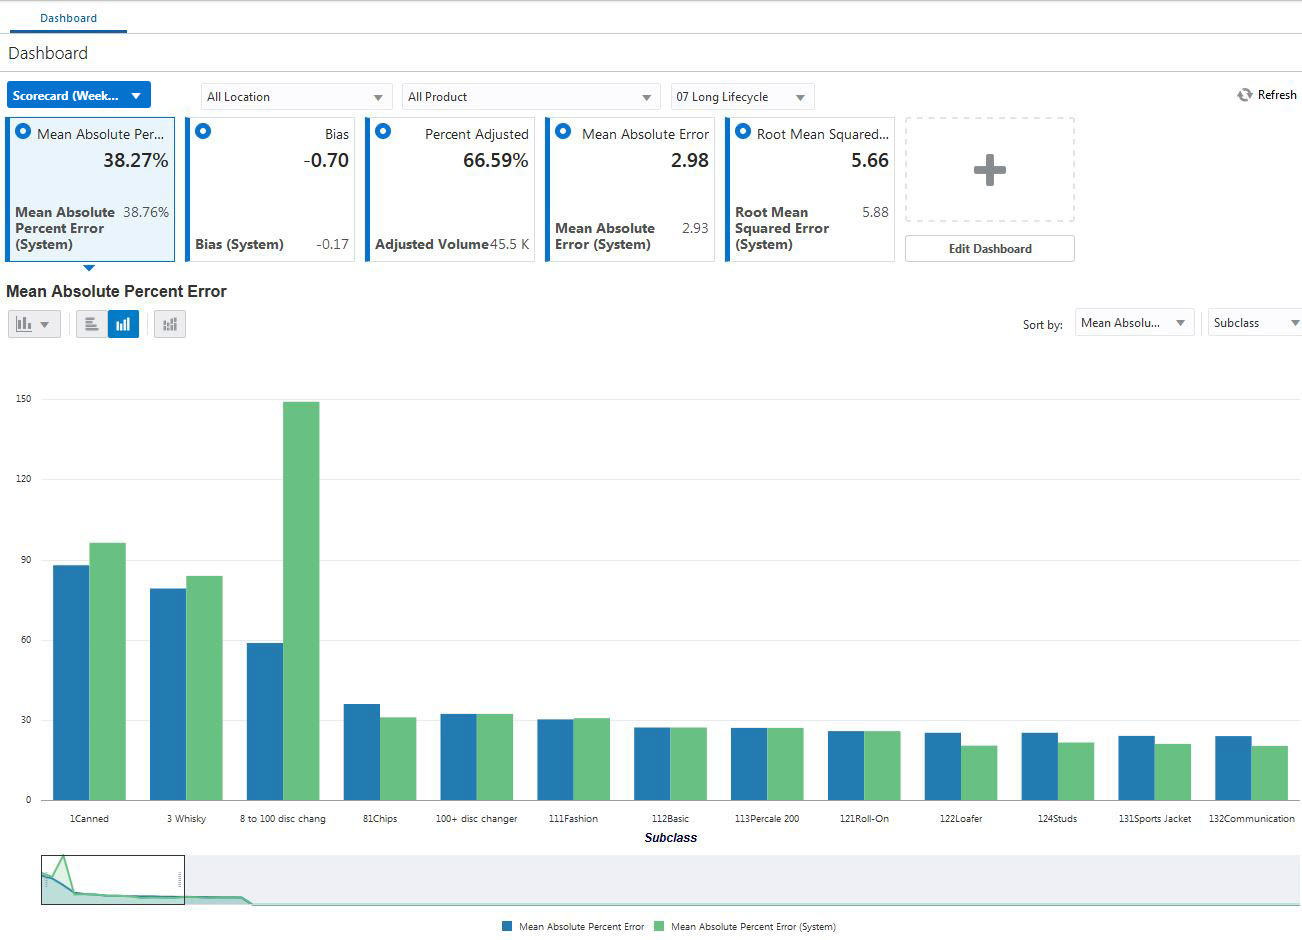Click the Refresh icon
This screenshot has width=1302, height=940.
coord(1243,94)
